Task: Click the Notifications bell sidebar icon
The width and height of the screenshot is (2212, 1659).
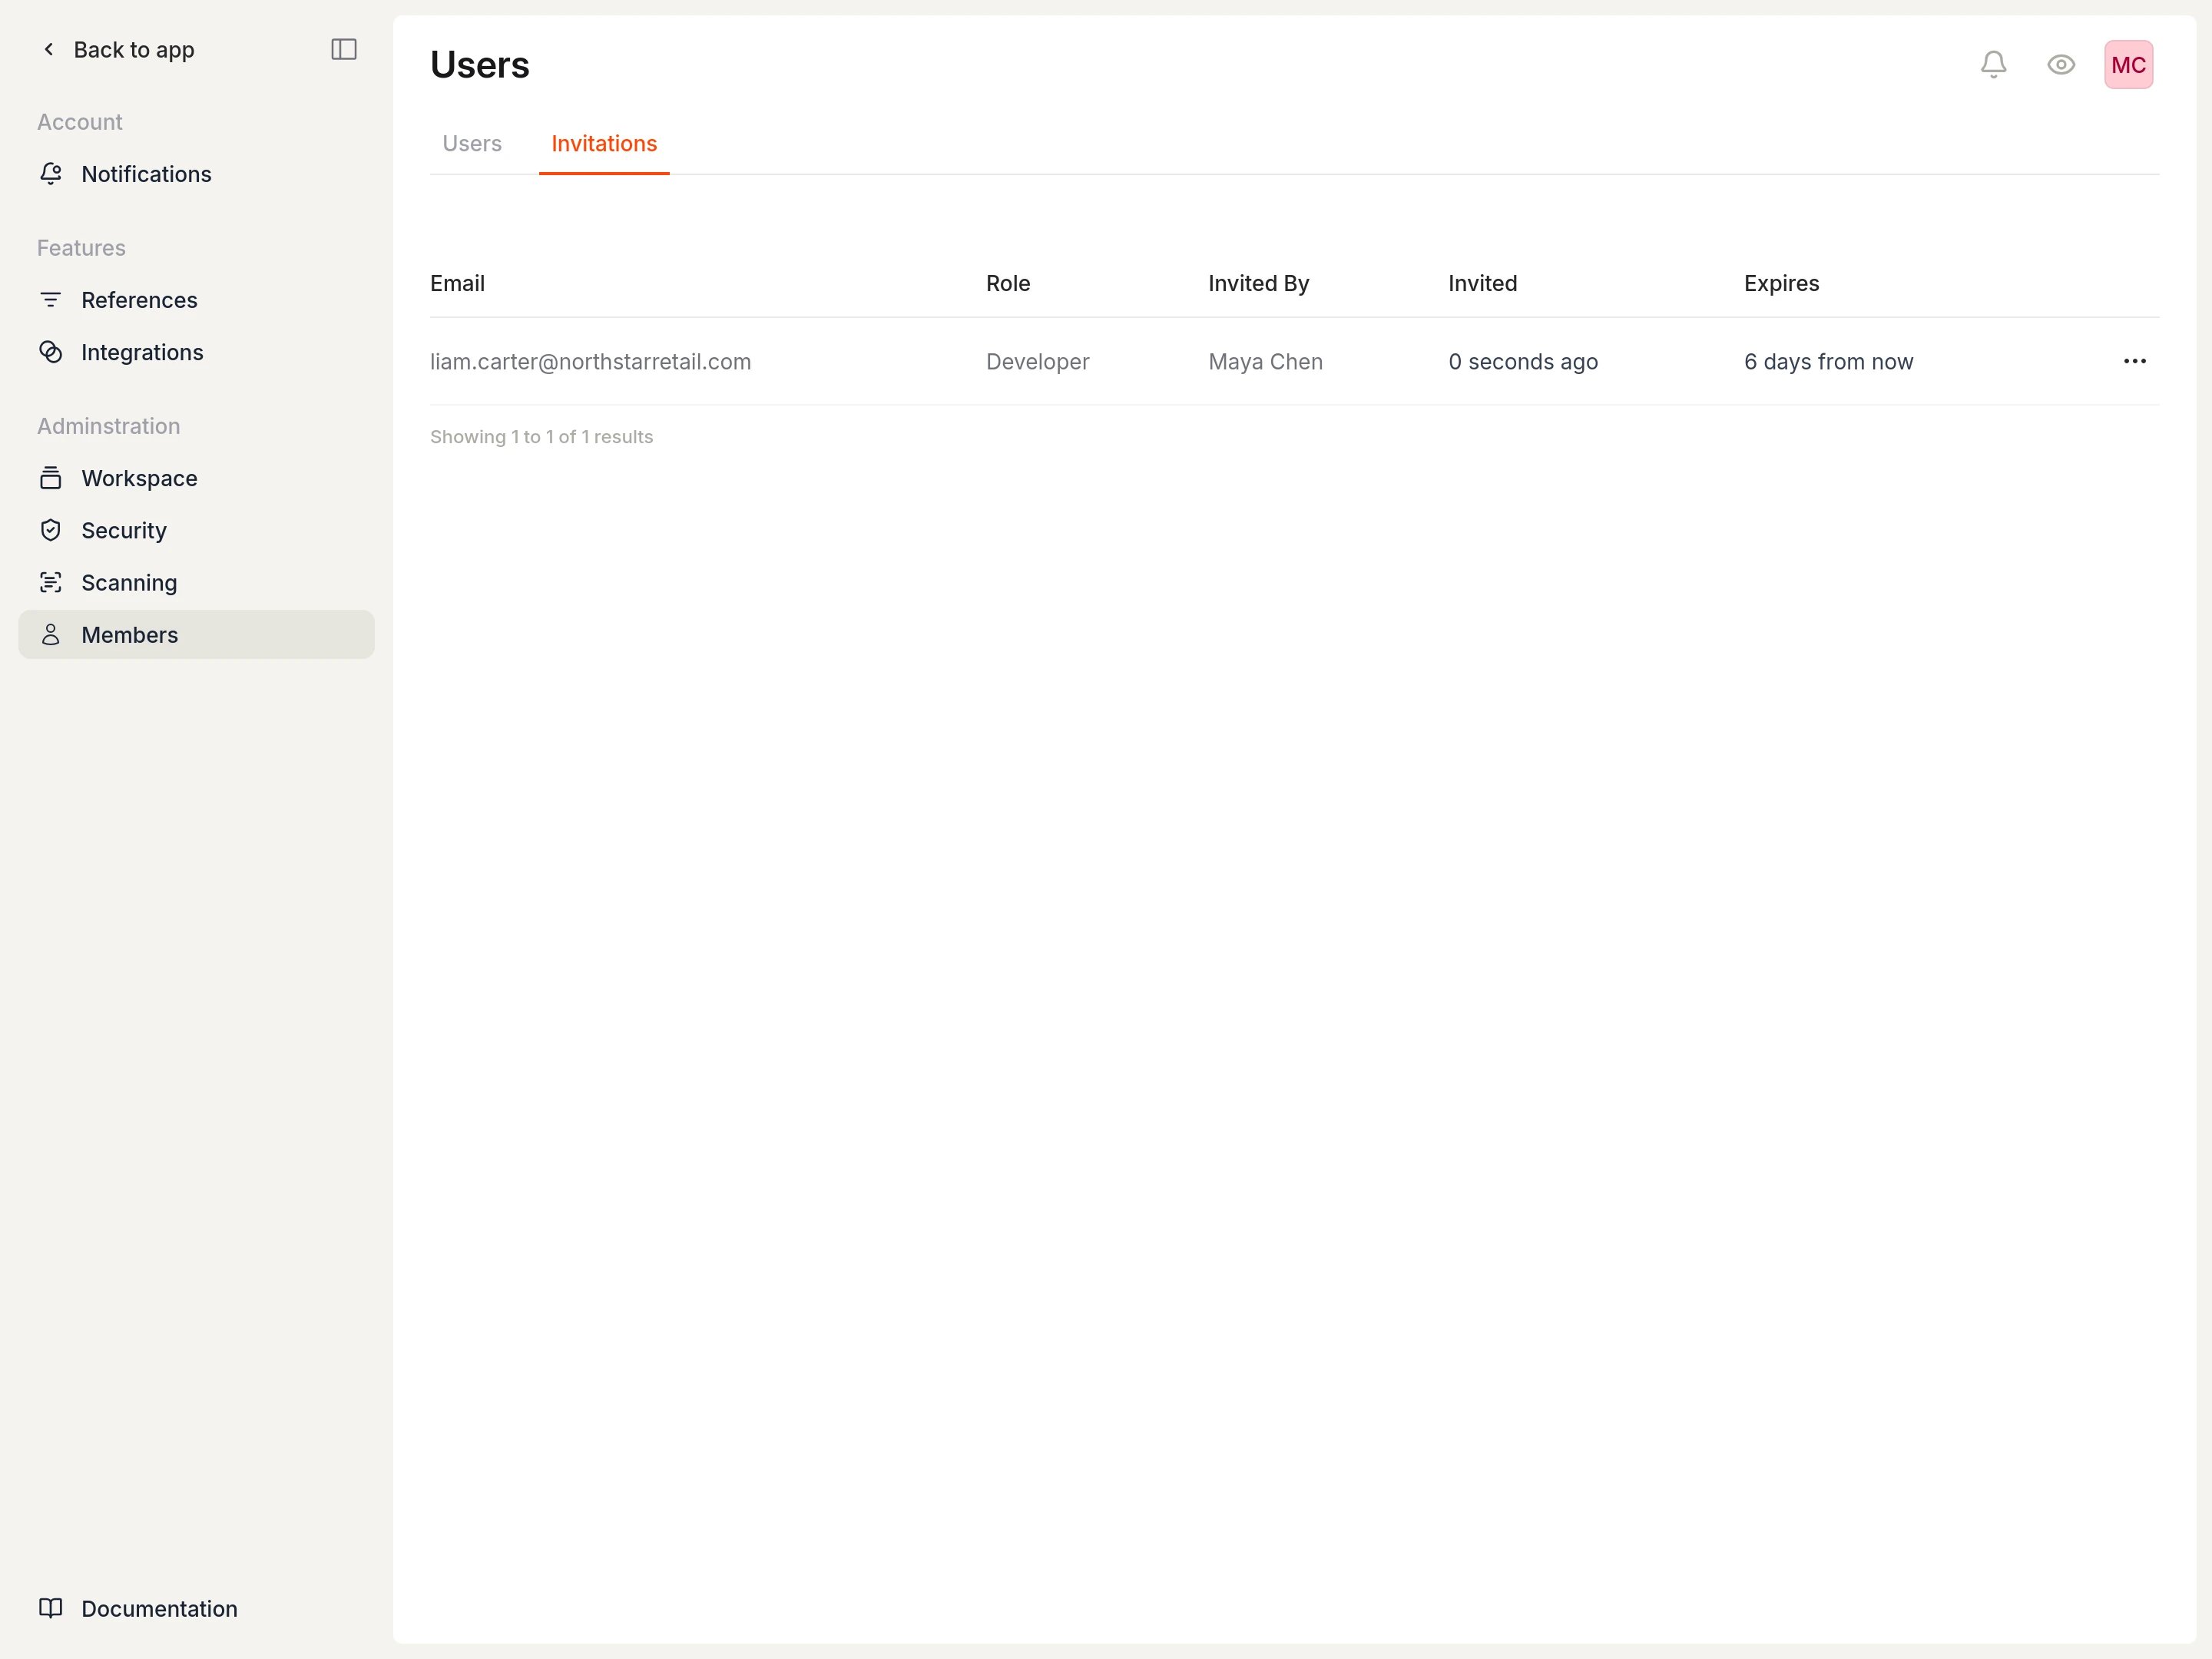Action: tap(51, 174)
